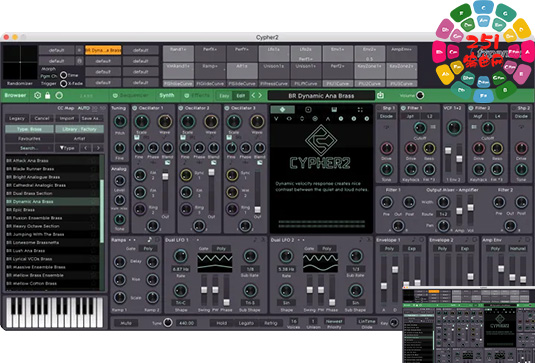Click the Import button
Viewport: 535px width, 363px height.
coord(67,118)
